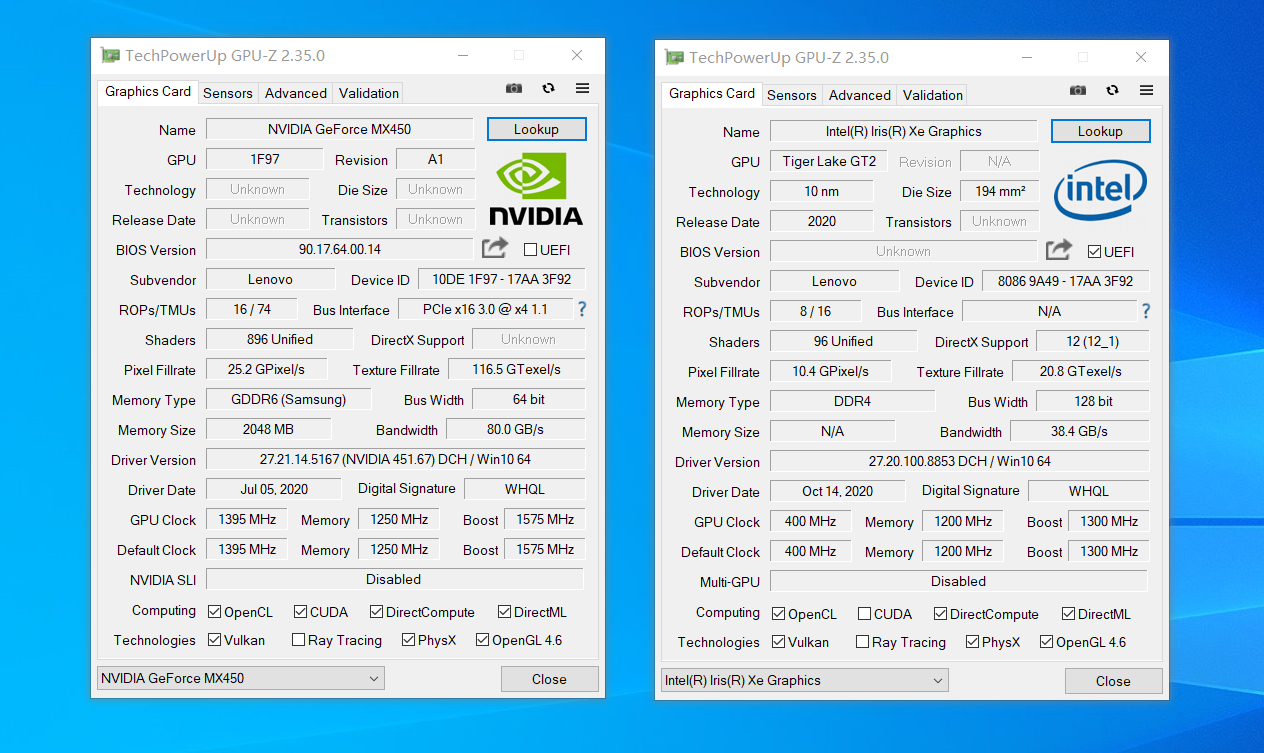Click the GPU-Z title bar icon in Intel window
1264x753 pixels.
pos(674,58)
